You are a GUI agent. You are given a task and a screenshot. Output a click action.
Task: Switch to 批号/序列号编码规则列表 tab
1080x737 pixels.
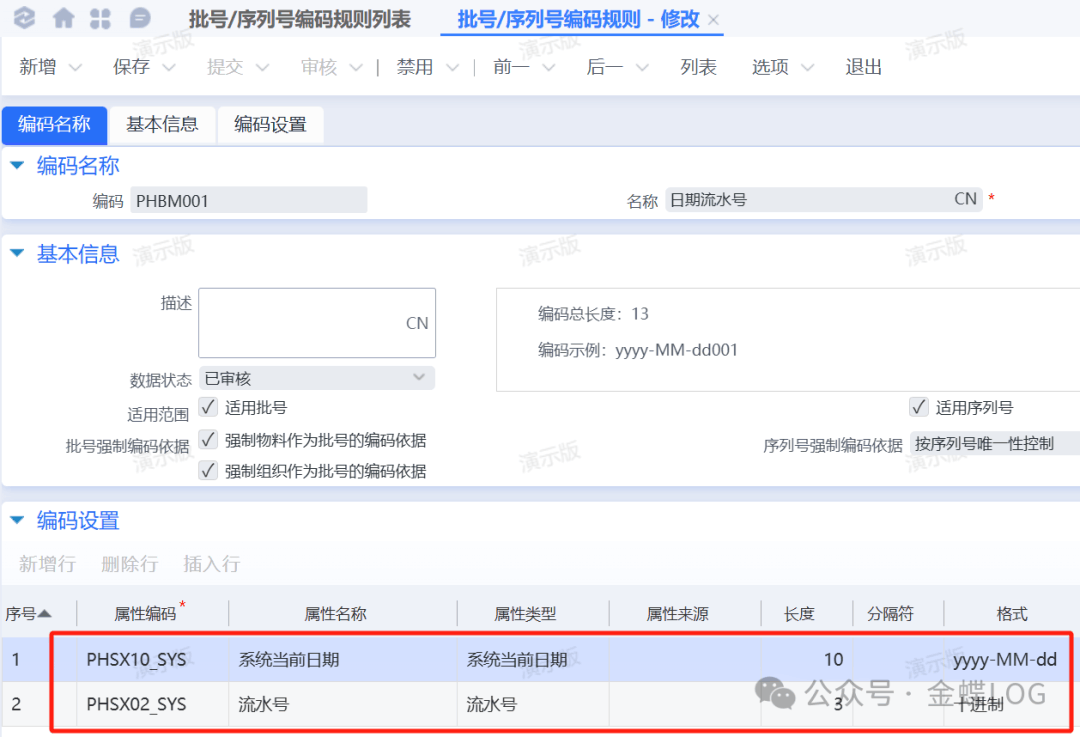[x=299, y=19]
